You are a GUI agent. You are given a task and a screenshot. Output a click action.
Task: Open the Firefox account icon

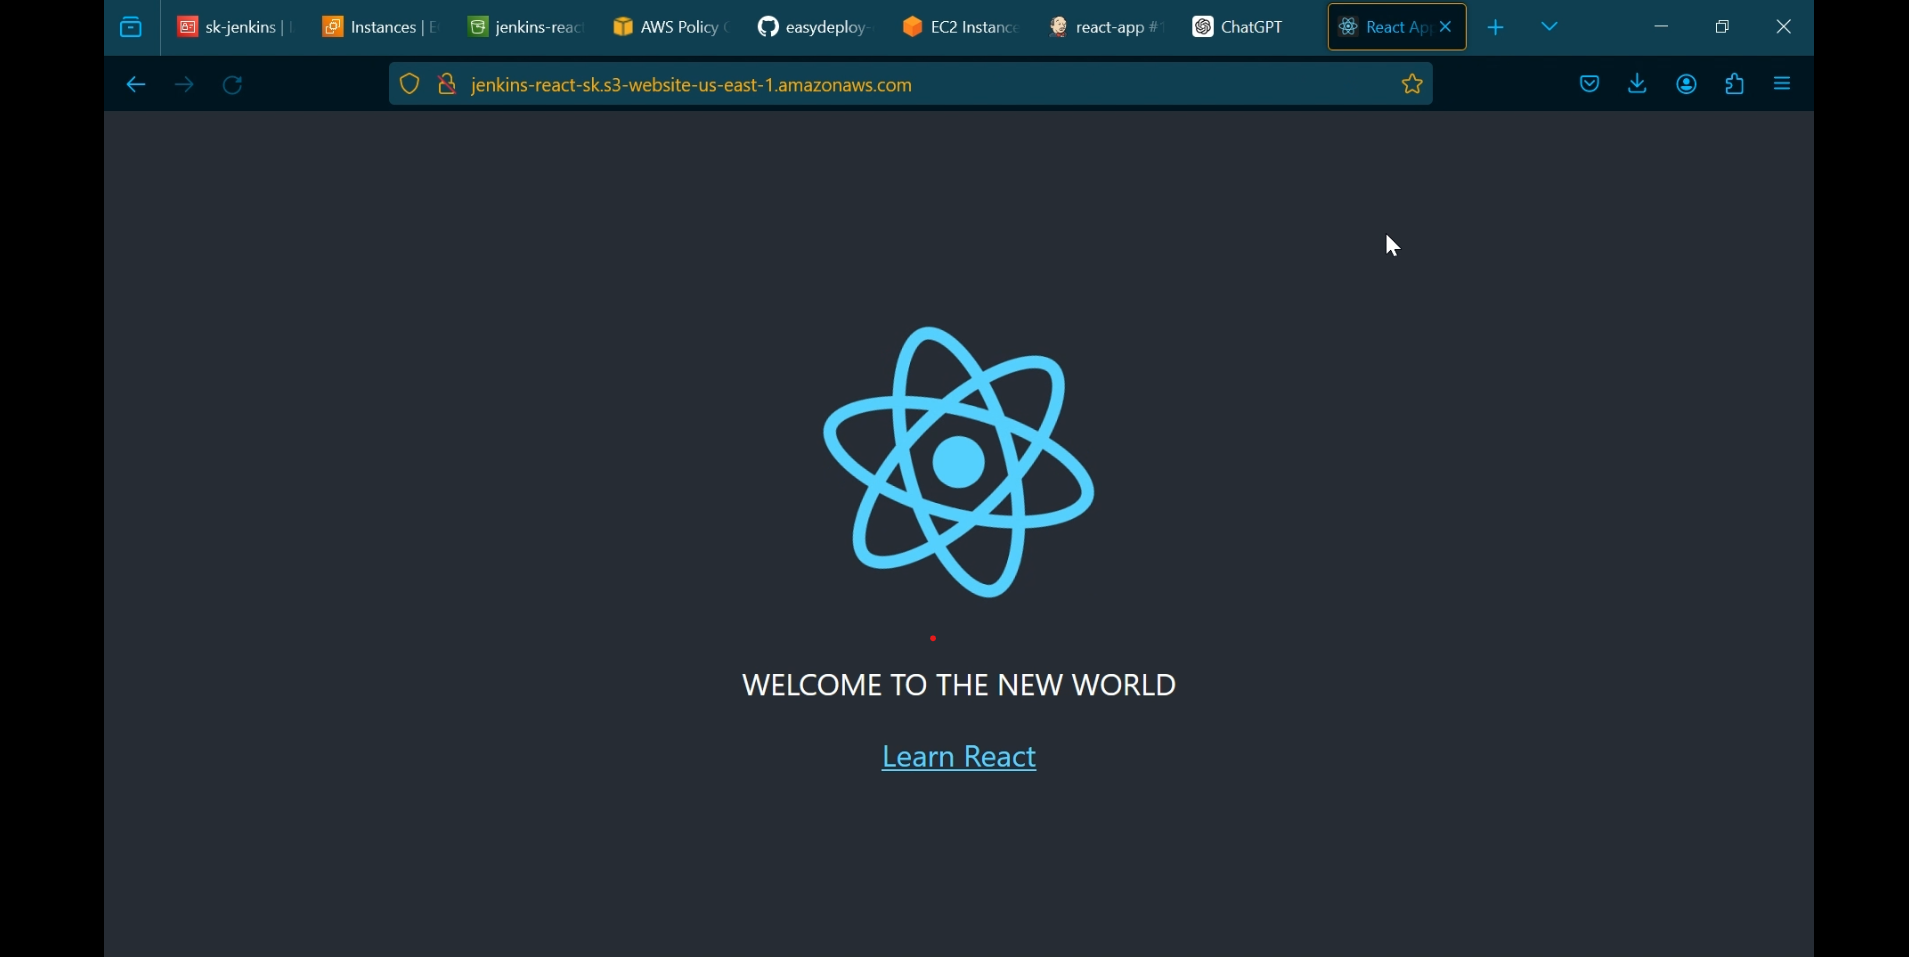point(1687,85)
